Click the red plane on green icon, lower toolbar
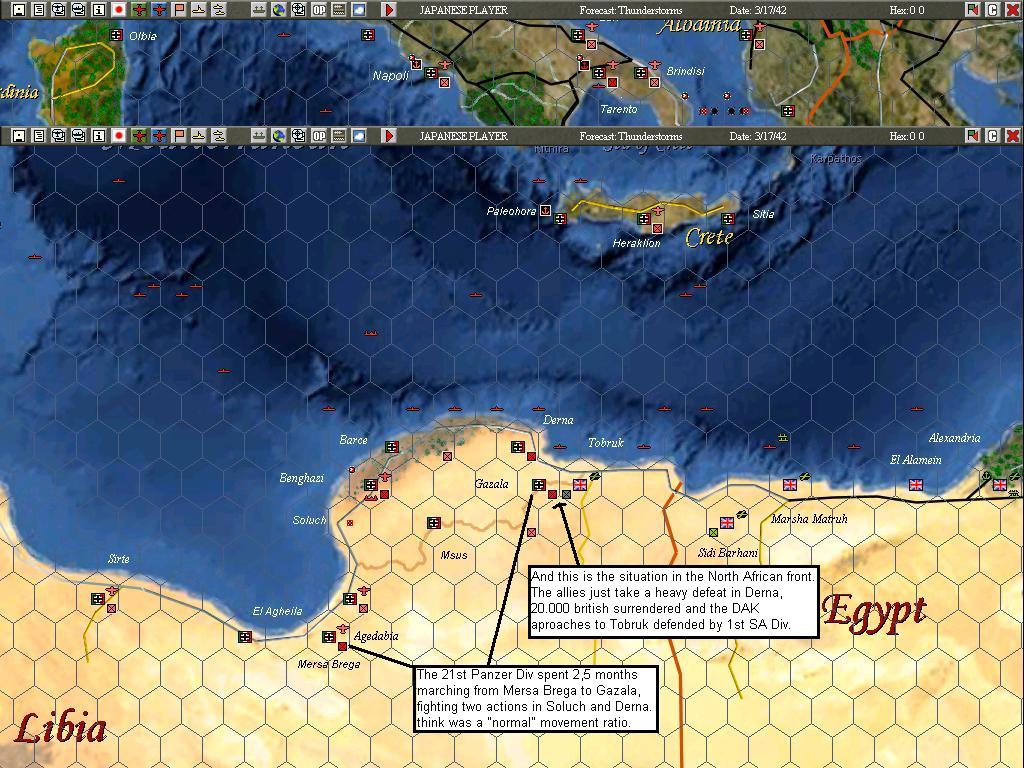 point(138,136)
